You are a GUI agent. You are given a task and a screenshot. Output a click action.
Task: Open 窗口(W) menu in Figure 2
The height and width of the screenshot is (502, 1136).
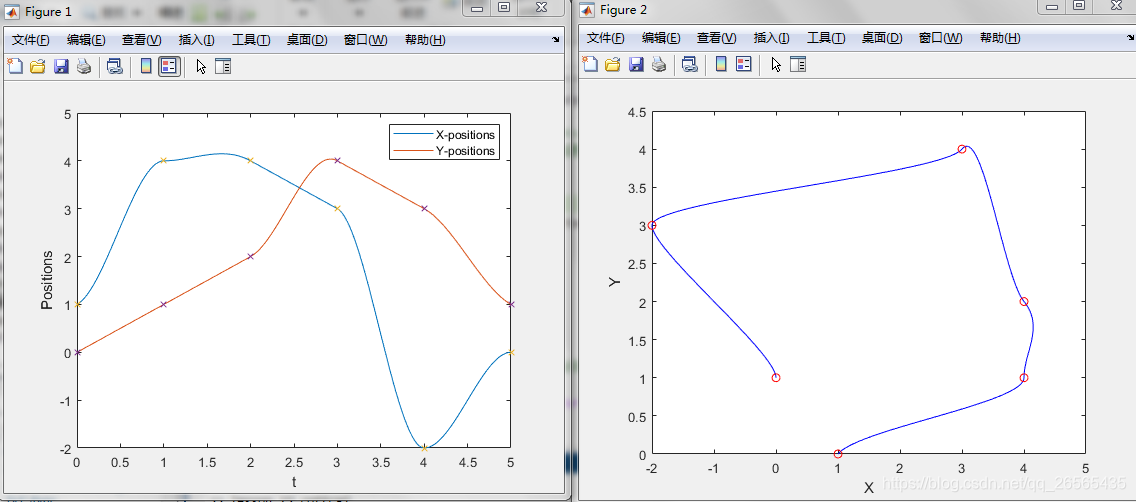pyautogui.click(x=940, y=38)
